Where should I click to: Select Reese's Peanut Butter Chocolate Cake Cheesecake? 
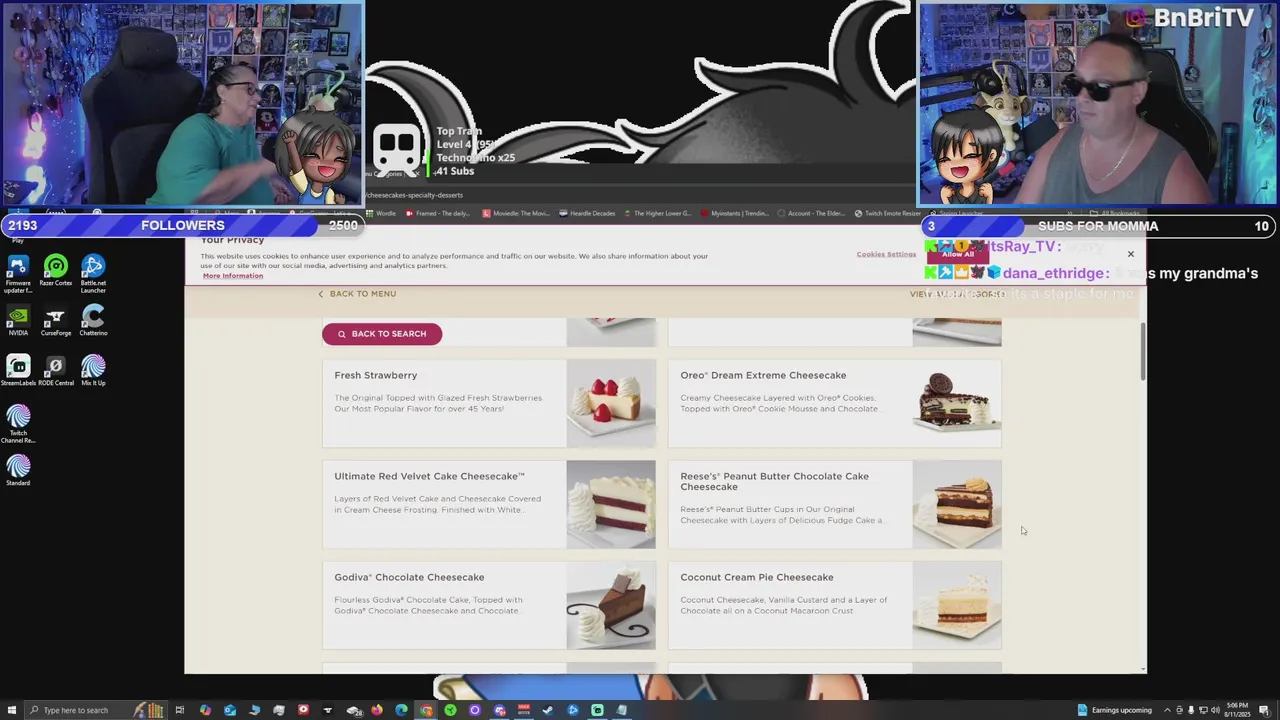[x=774, y=481]
